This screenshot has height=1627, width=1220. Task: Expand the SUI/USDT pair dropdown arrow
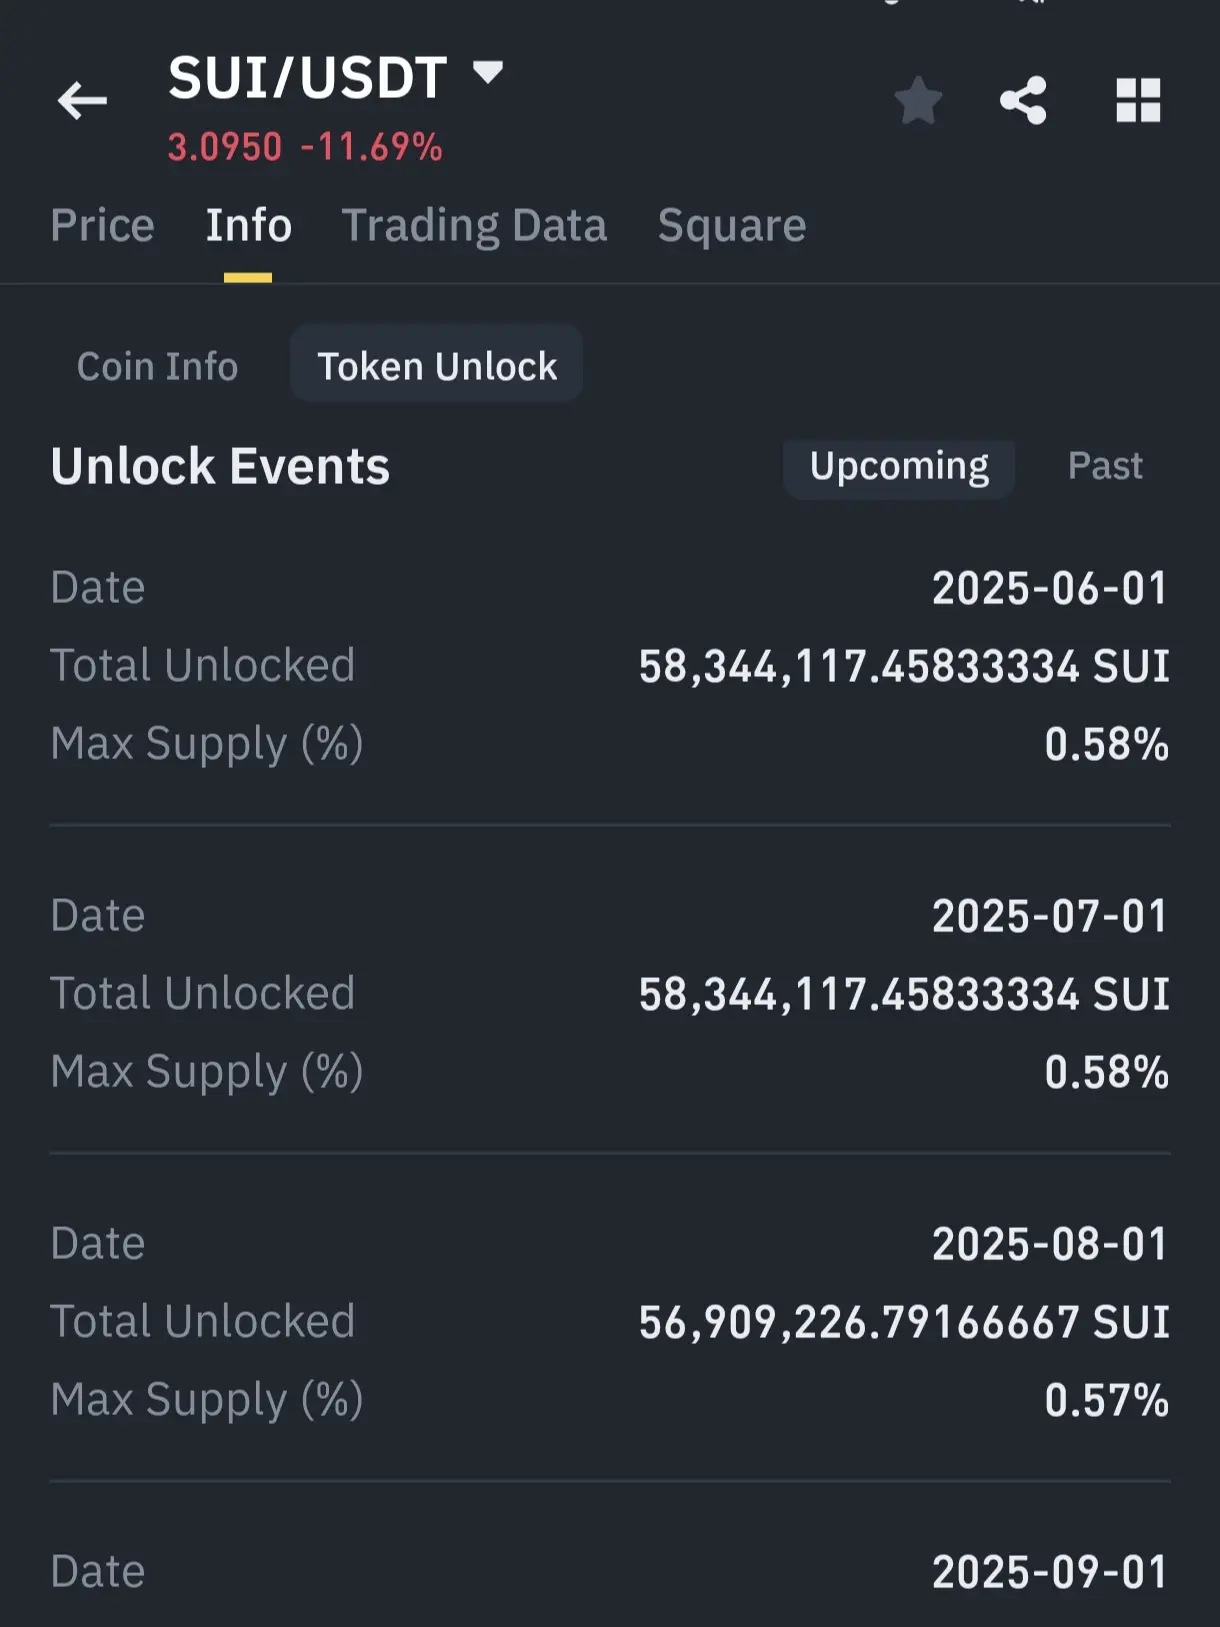(x=488, y=72)
